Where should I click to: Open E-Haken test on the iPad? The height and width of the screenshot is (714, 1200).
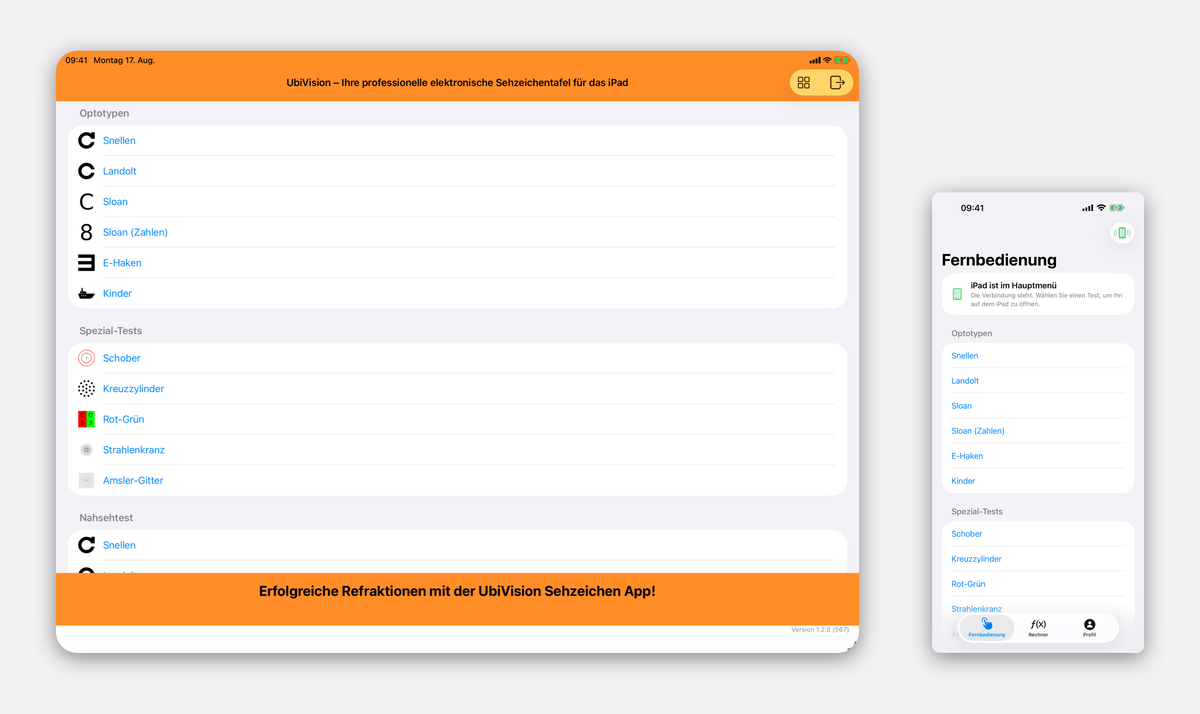pyautogui.click(x=457, y=263)
